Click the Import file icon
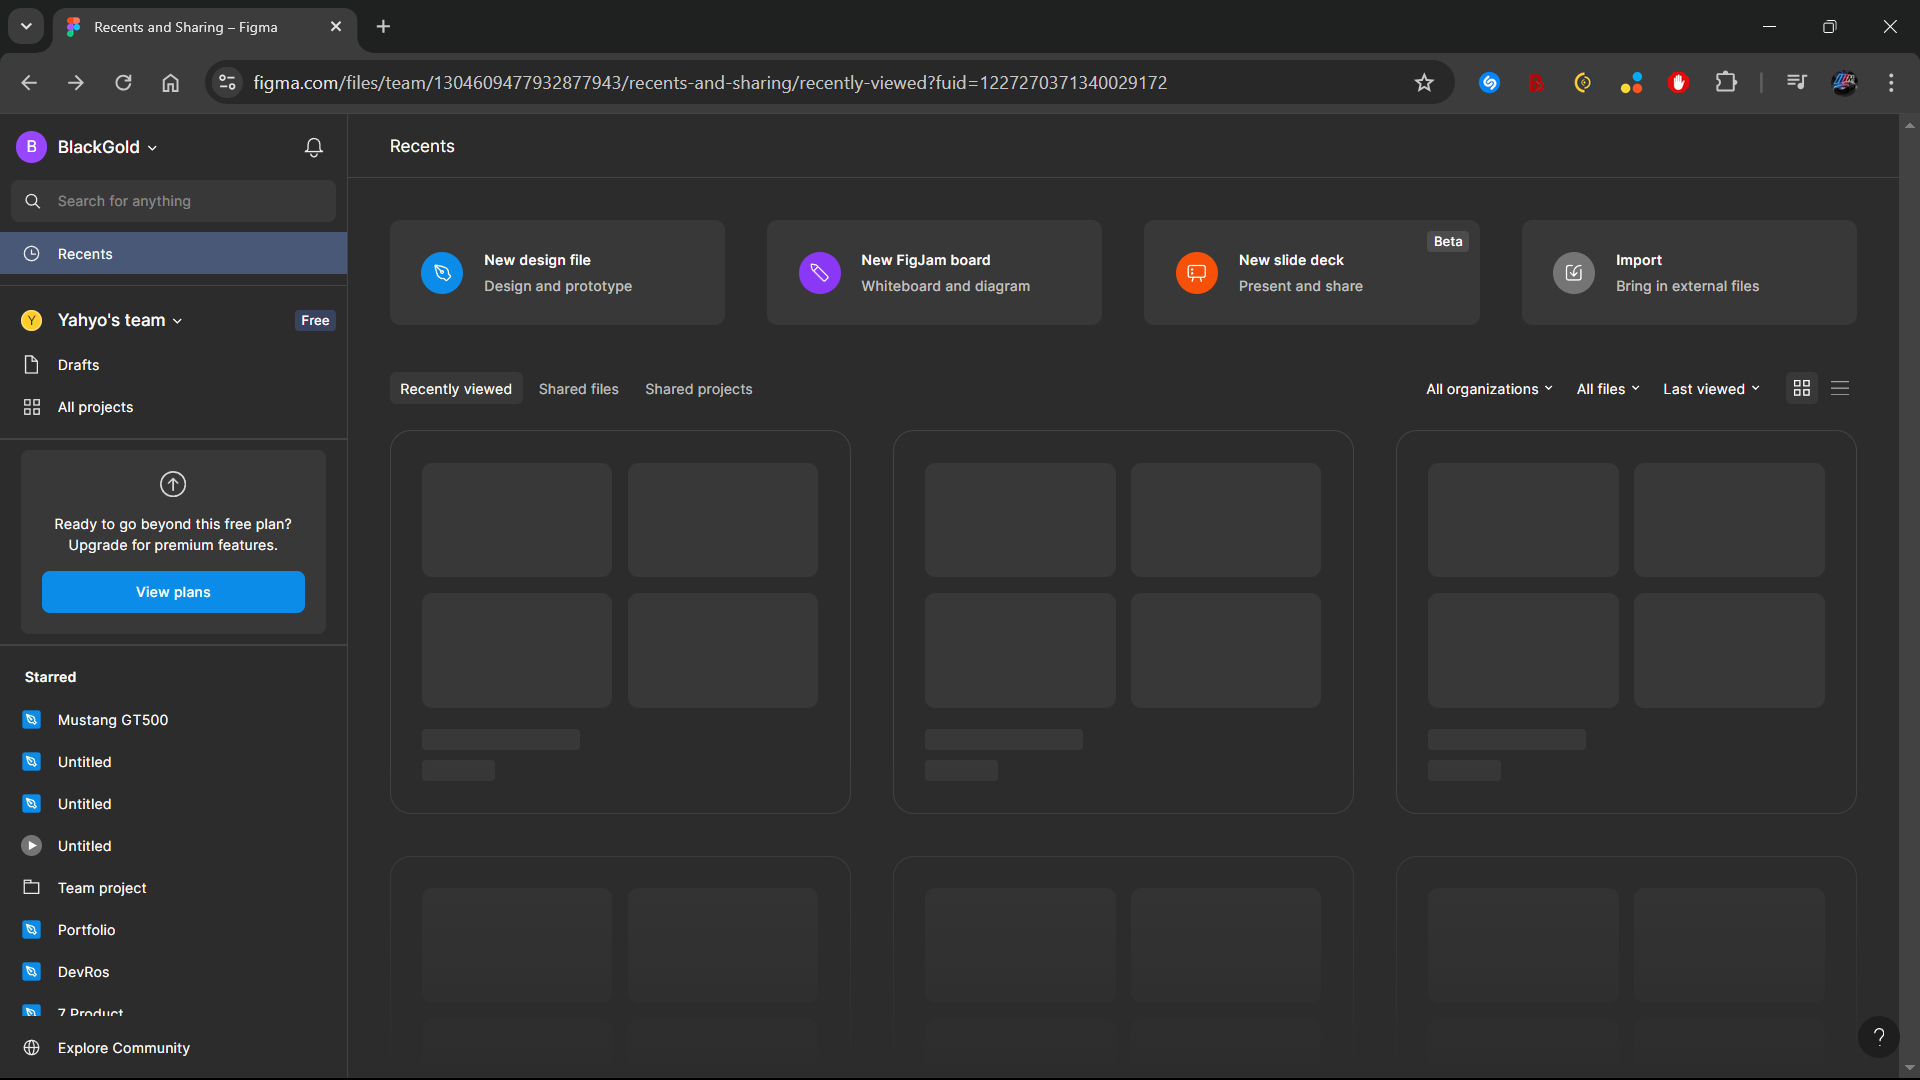 [x=1573, y=273]
